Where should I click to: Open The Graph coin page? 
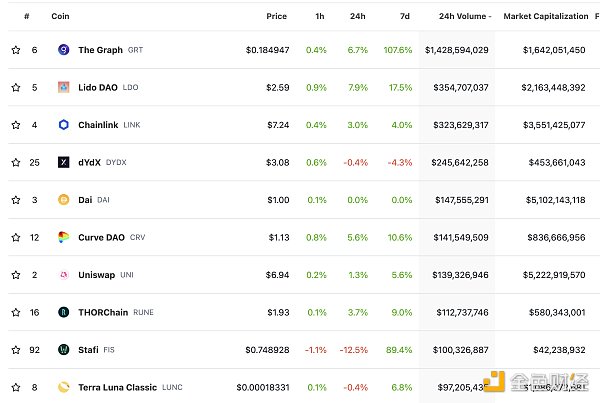(100, 50)
